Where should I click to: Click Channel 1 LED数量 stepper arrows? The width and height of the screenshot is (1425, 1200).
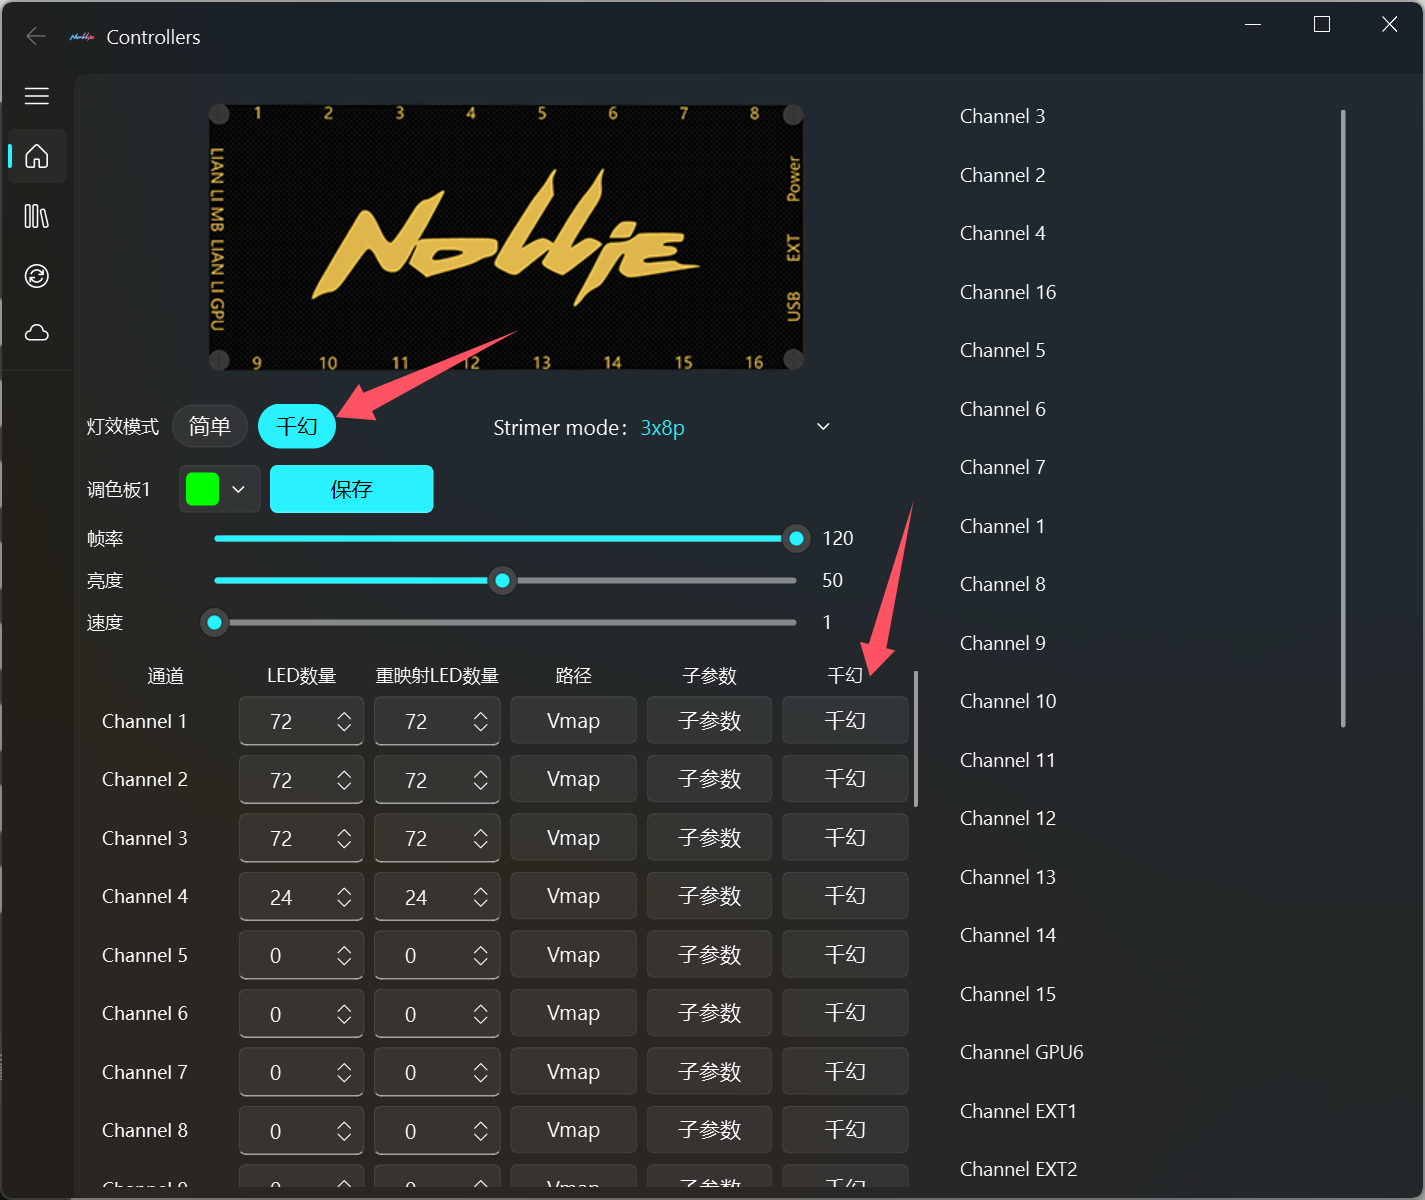(x=344, y=721)
